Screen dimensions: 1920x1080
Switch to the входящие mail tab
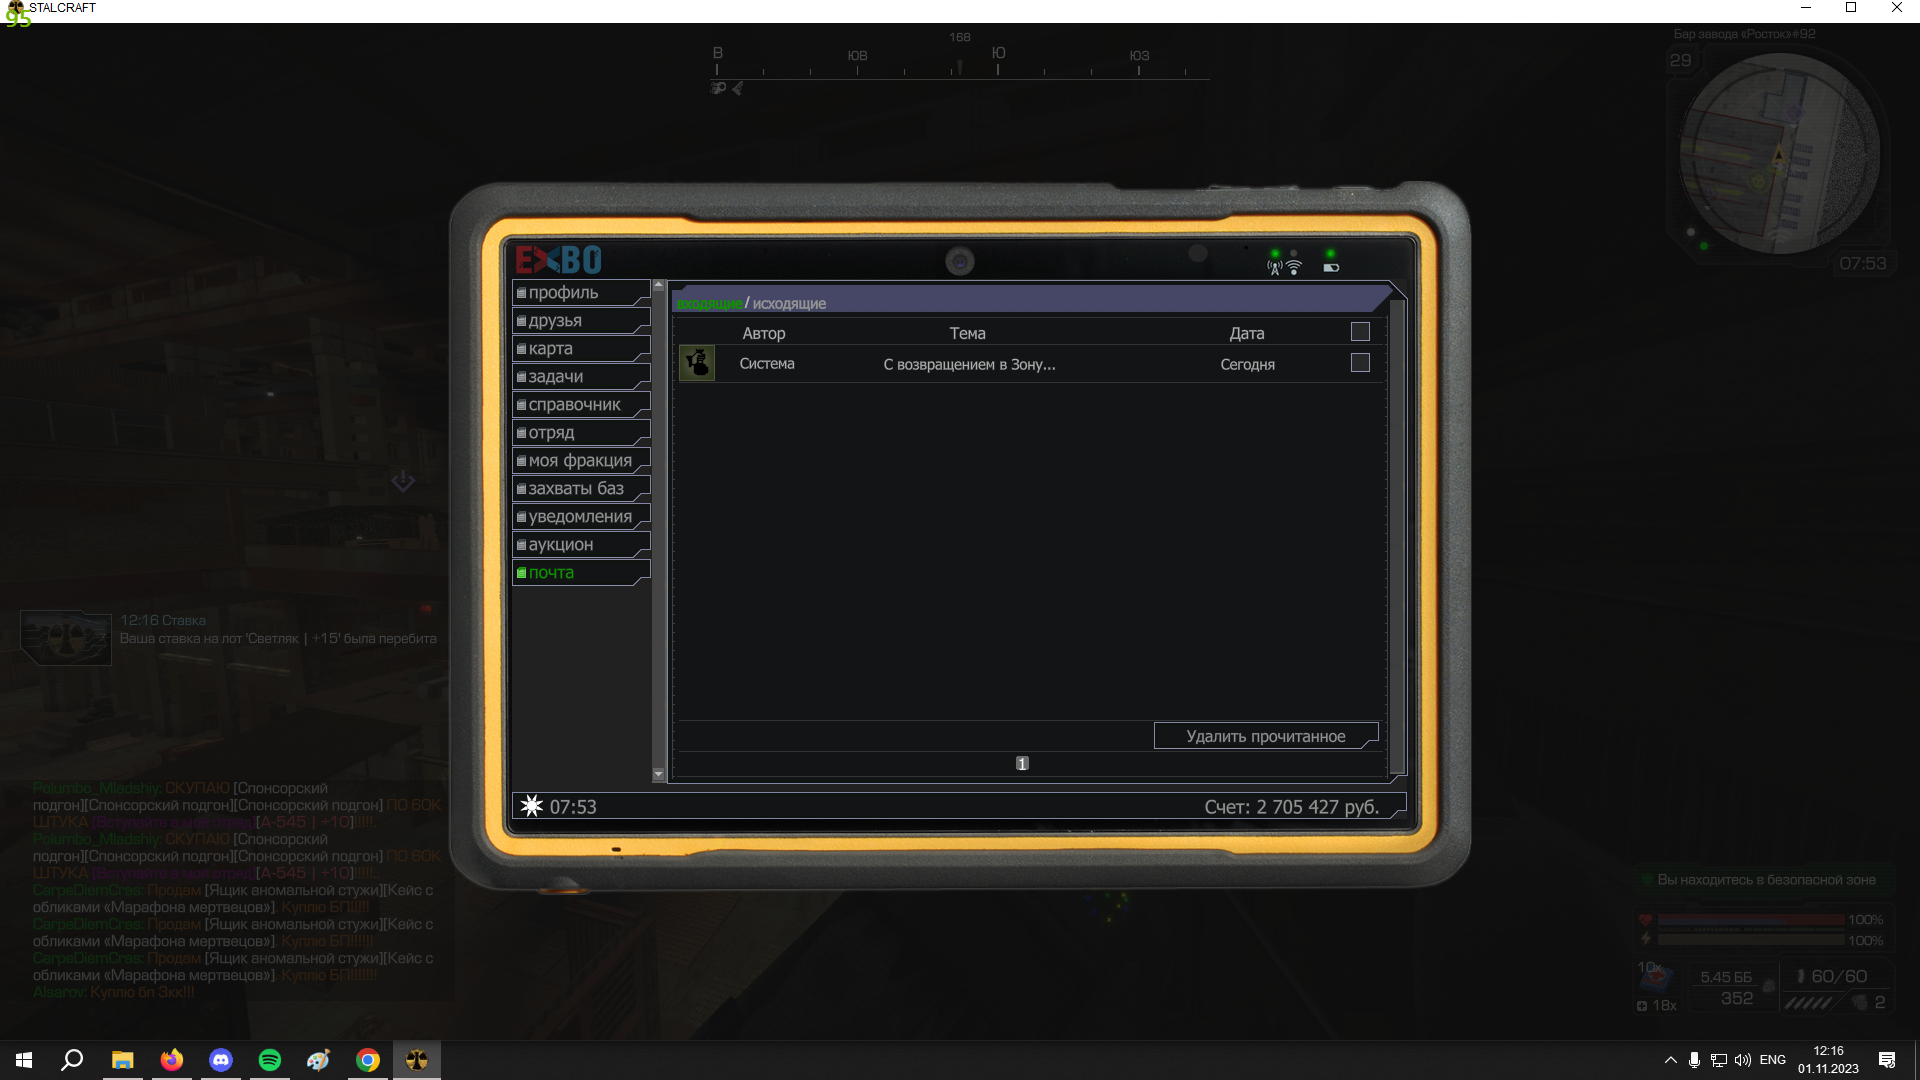pyautogui.click(x=709, y=304)
